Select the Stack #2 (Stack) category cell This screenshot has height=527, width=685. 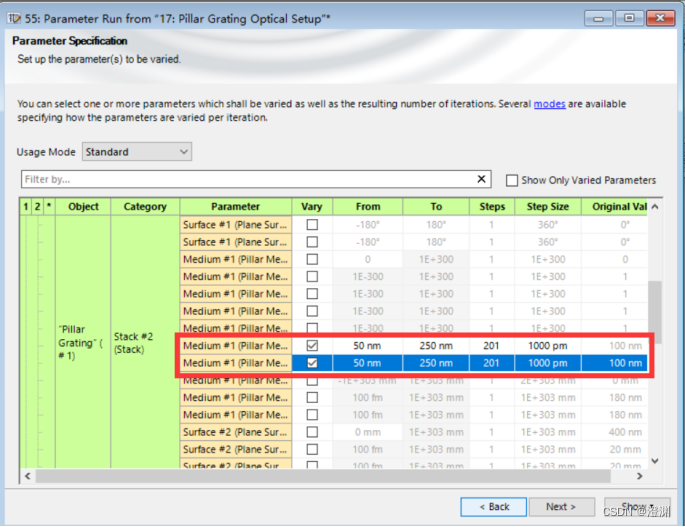(145, 342)
